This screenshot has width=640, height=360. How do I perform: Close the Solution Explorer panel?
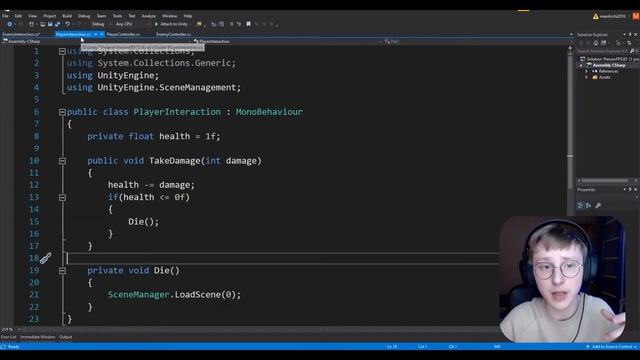636,35
